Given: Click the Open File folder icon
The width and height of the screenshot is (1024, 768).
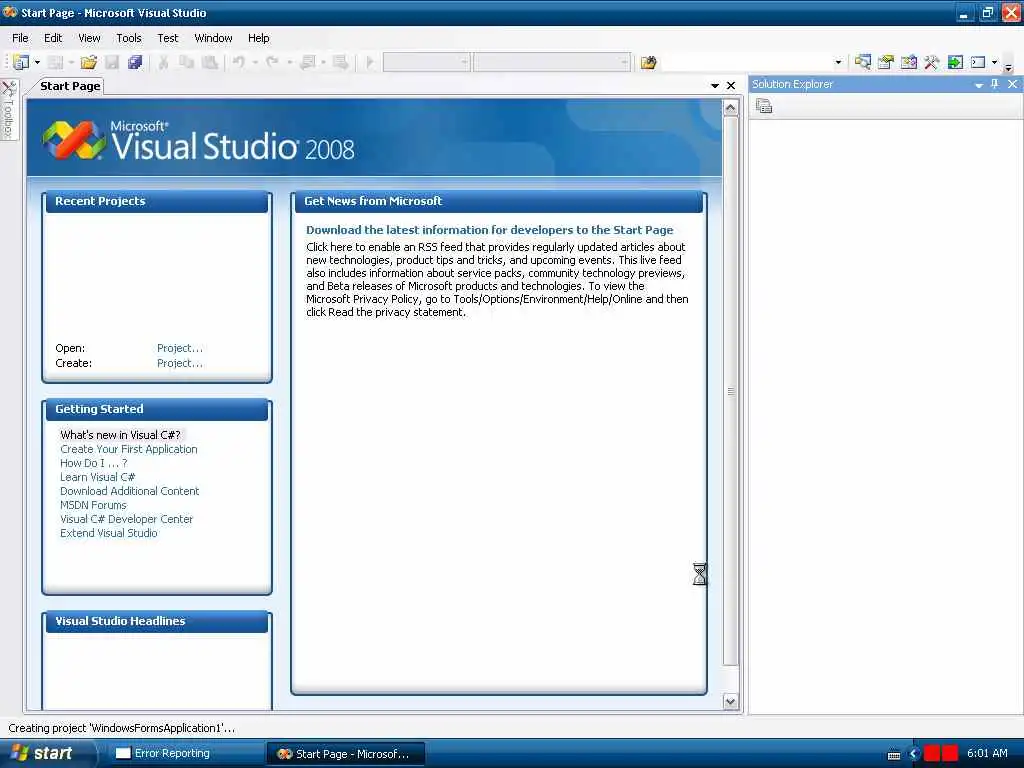Looking at the screenshot, I should (89, 63).
